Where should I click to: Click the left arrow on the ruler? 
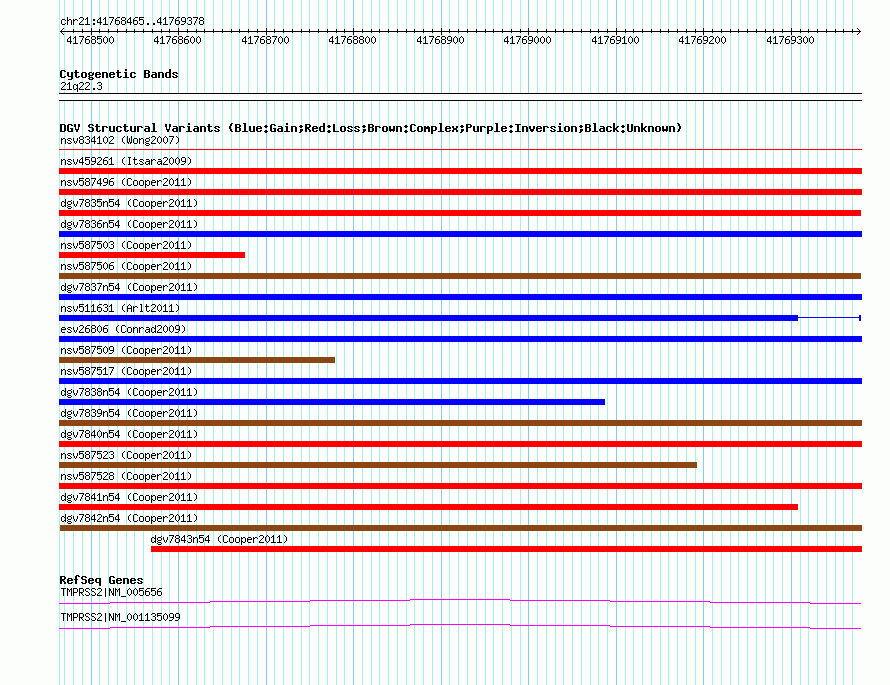point(62,31)
